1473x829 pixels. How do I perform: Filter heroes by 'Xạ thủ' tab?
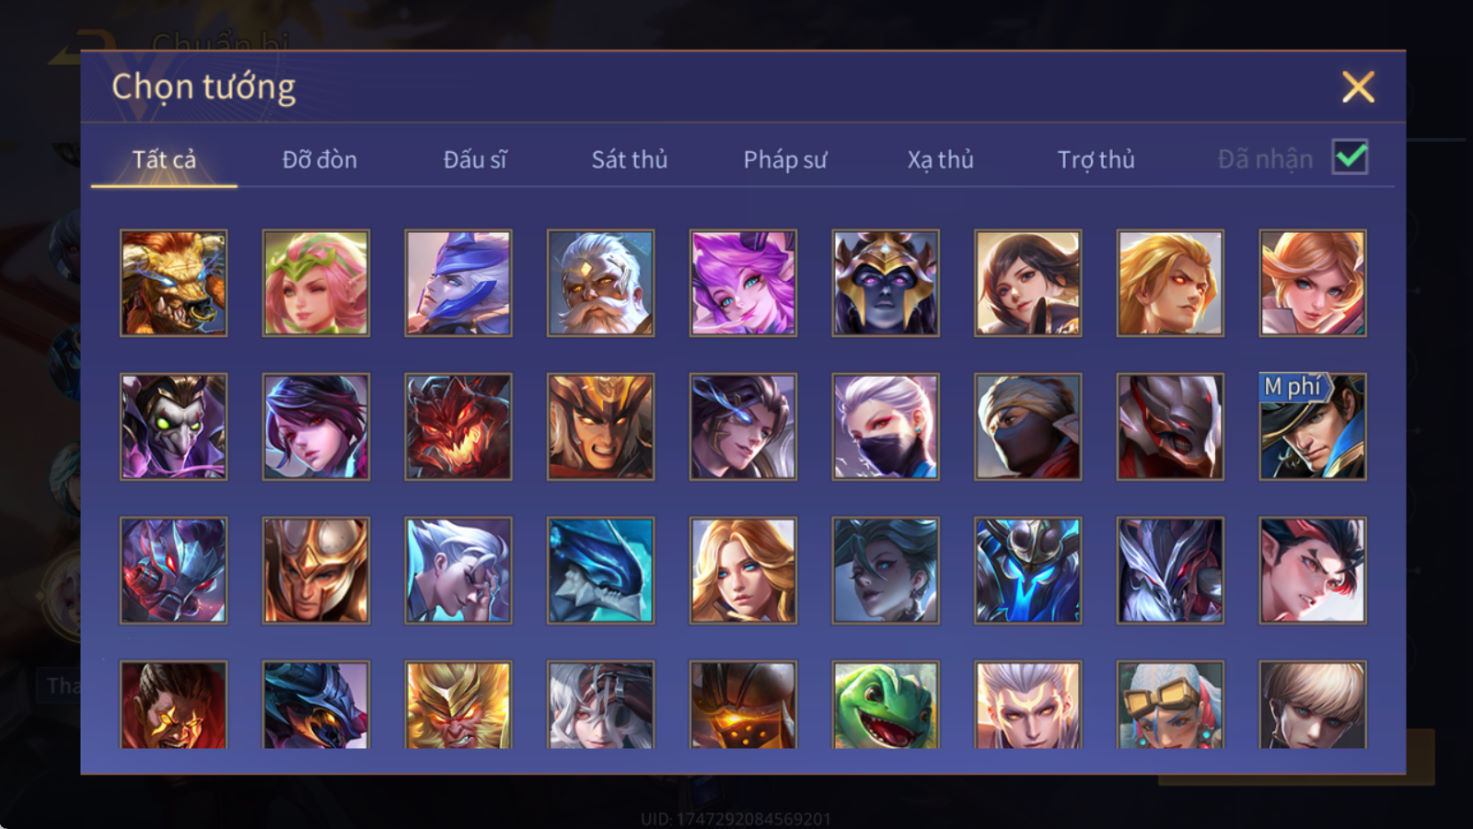click(x=940, y=160)
